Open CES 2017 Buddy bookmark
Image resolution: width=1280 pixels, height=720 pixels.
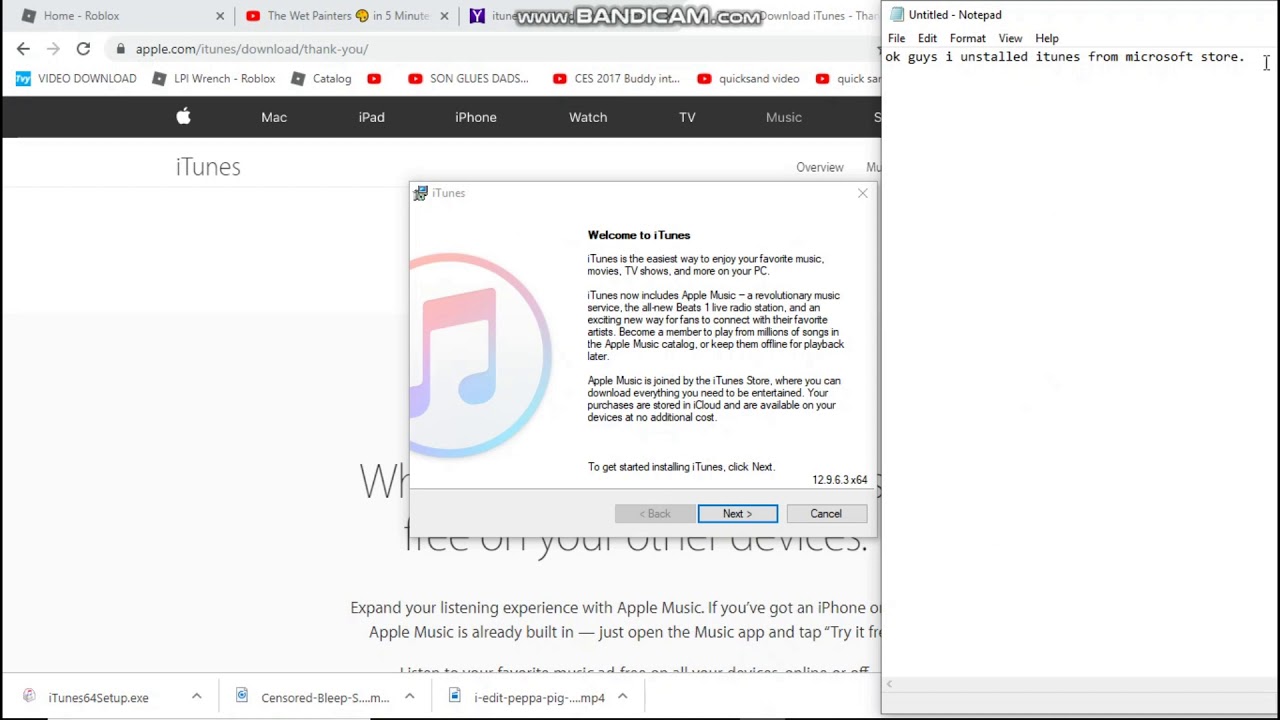(615, 78)
